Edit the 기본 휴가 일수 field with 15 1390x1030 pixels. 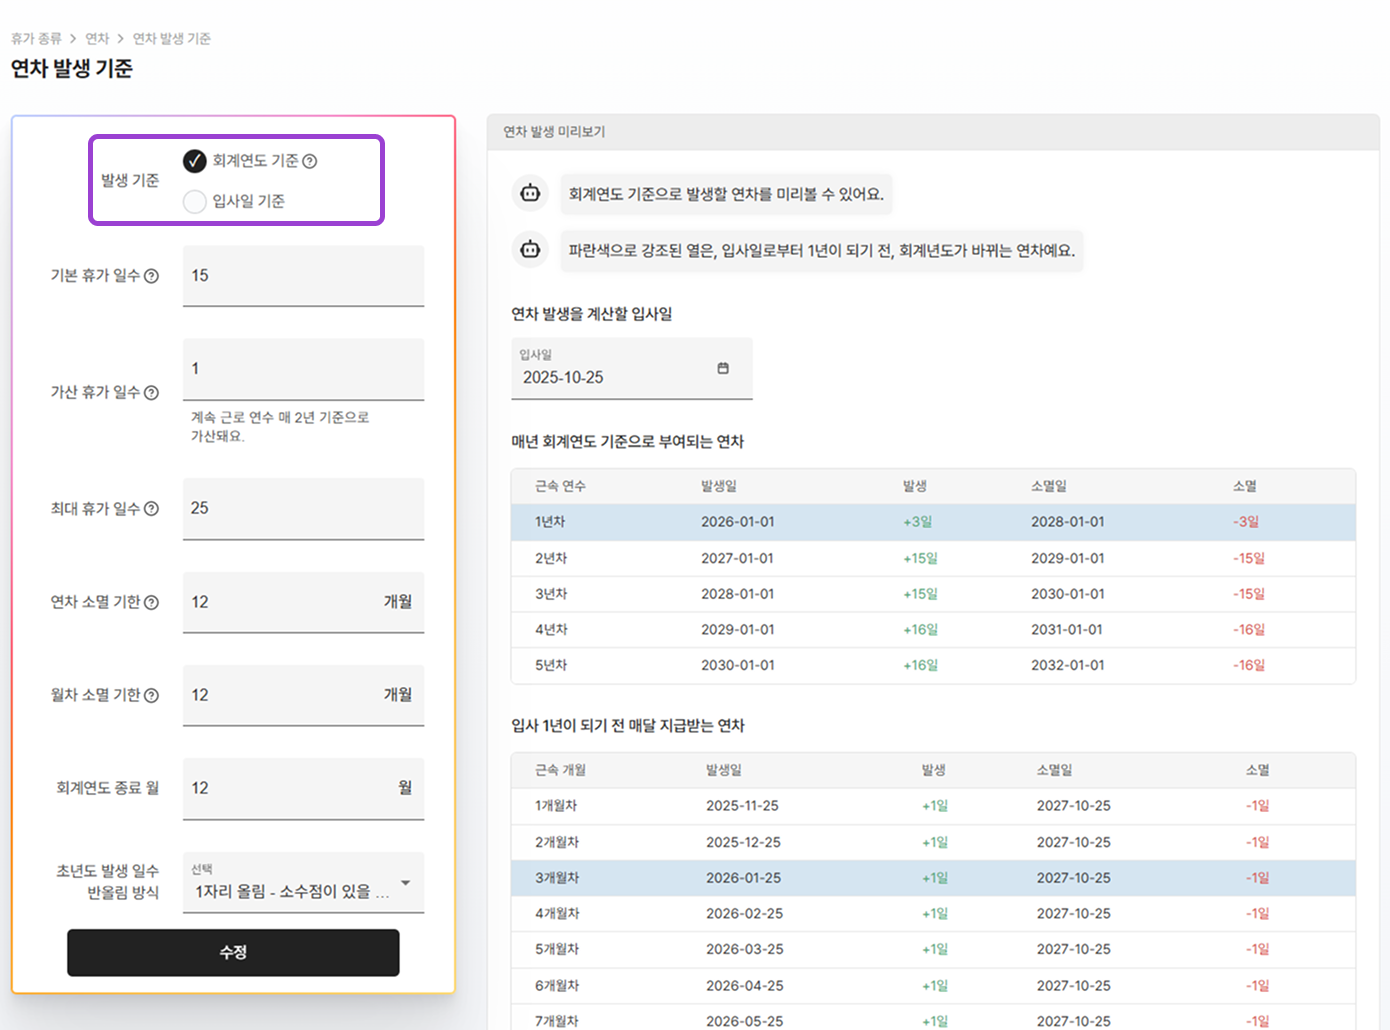point(303,276)
